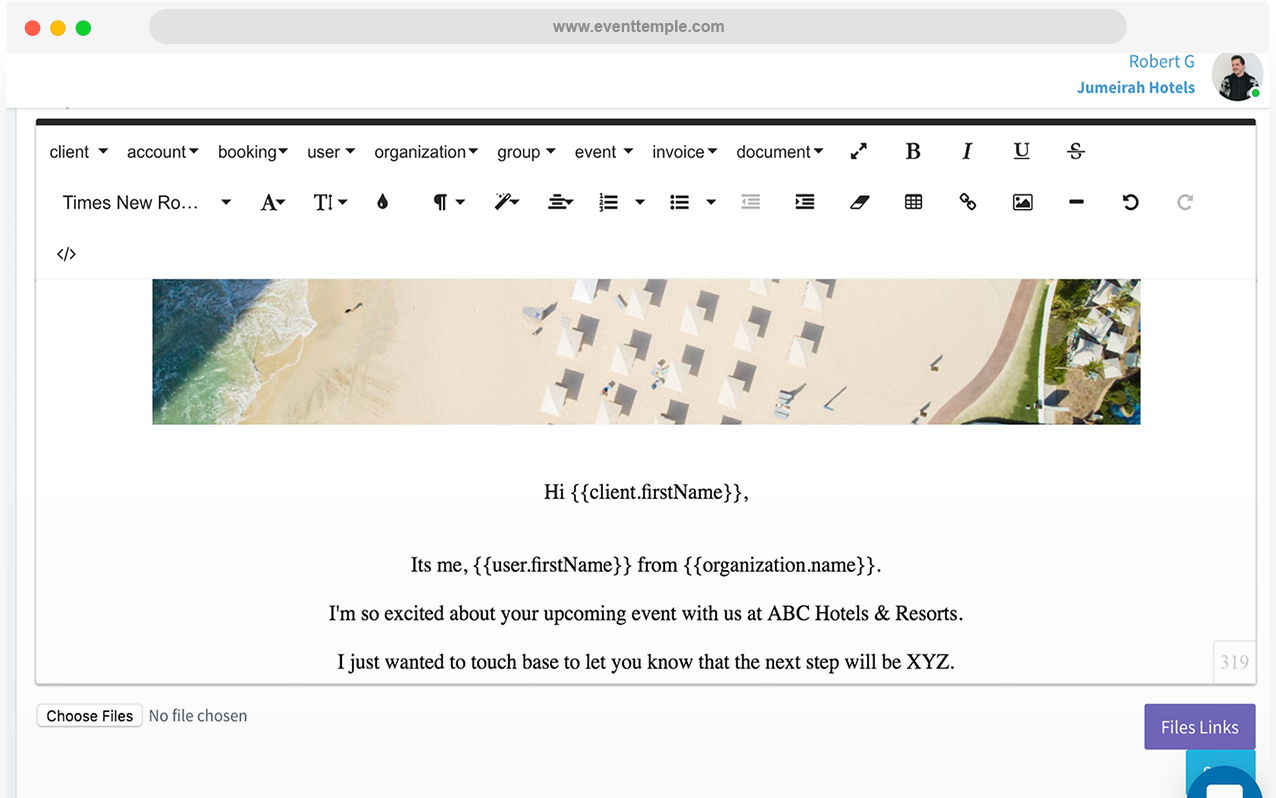1276x798 pixels.
Task: Open the organization merge tag dropdown
Action: coord(427,152)
